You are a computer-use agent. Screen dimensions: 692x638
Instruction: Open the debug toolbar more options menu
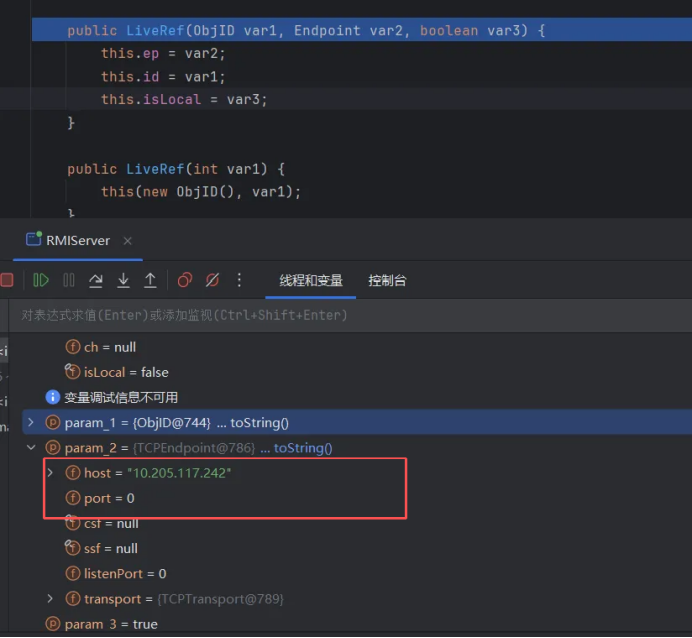239,281
